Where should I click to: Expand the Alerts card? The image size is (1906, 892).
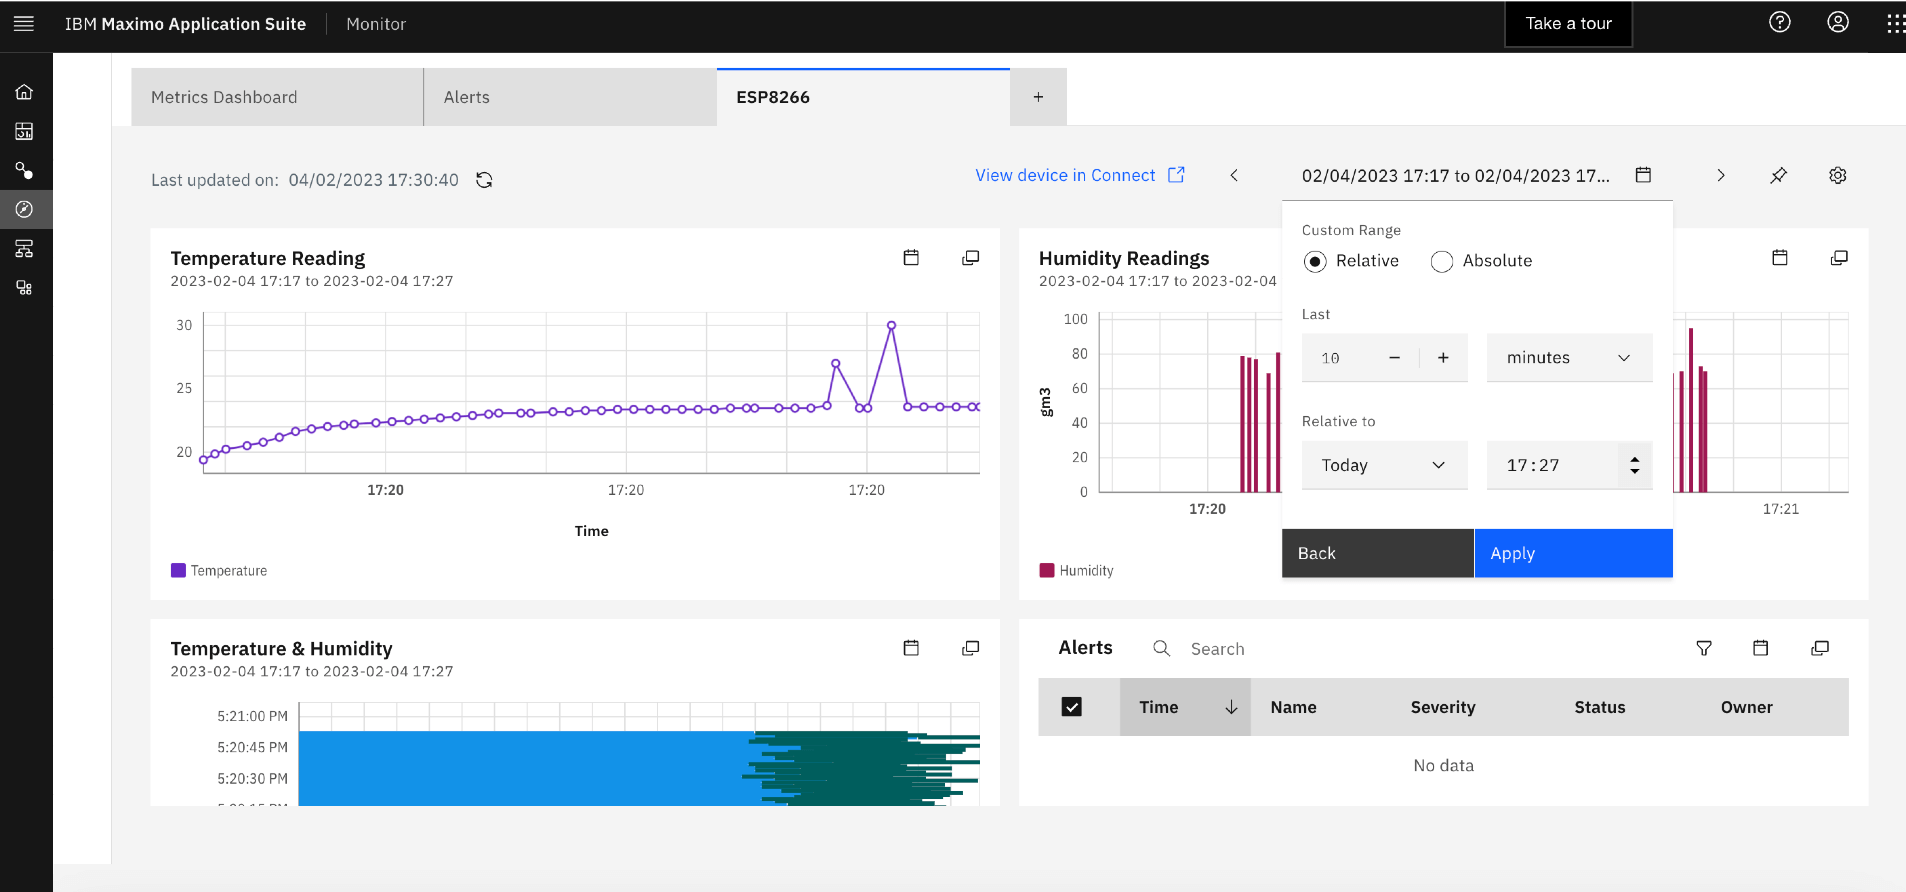[1820, 648]
